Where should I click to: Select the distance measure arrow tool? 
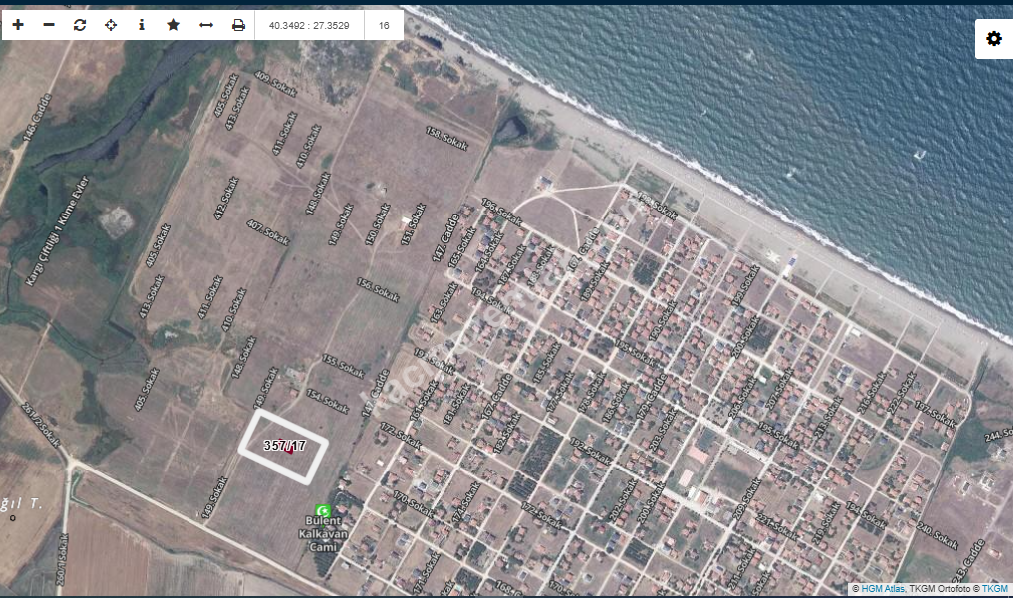point(206,25)
